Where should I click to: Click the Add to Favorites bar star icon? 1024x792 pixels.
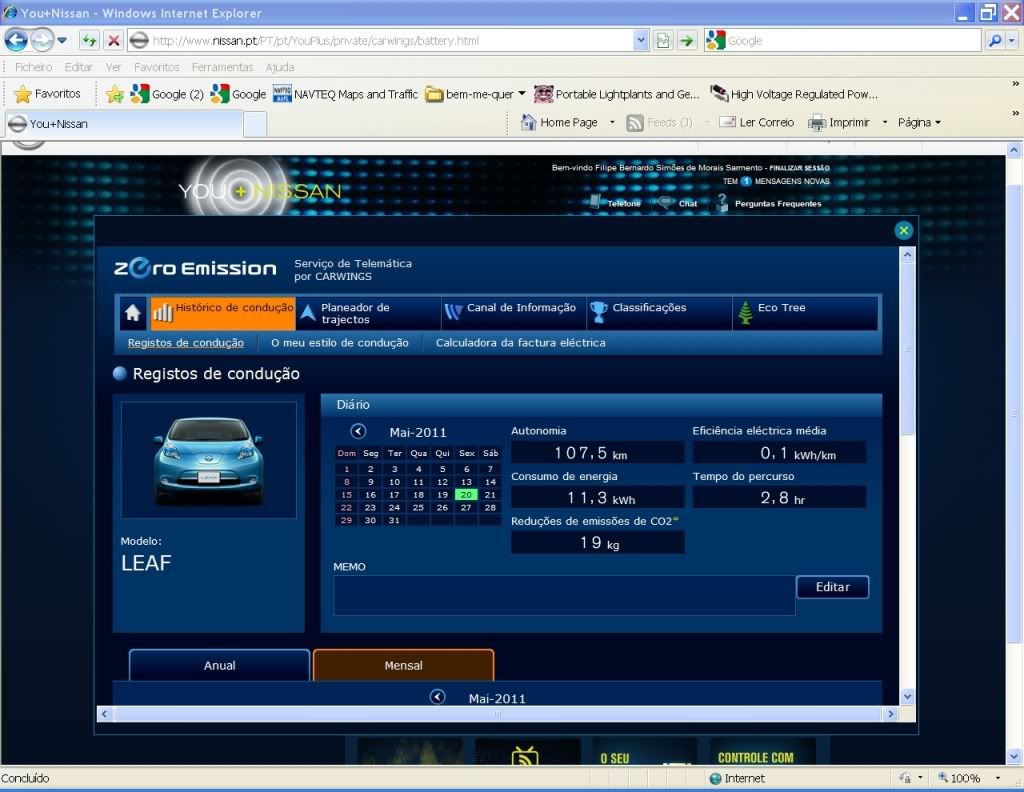click(x=115, y=94)
